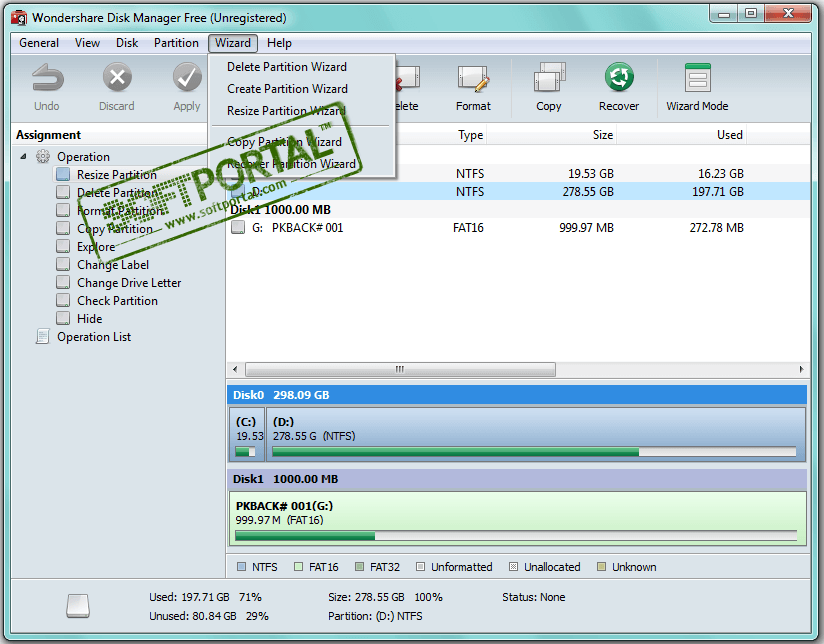Click the Format toolbar icon

pyautogui.click(x=473, y=78)
